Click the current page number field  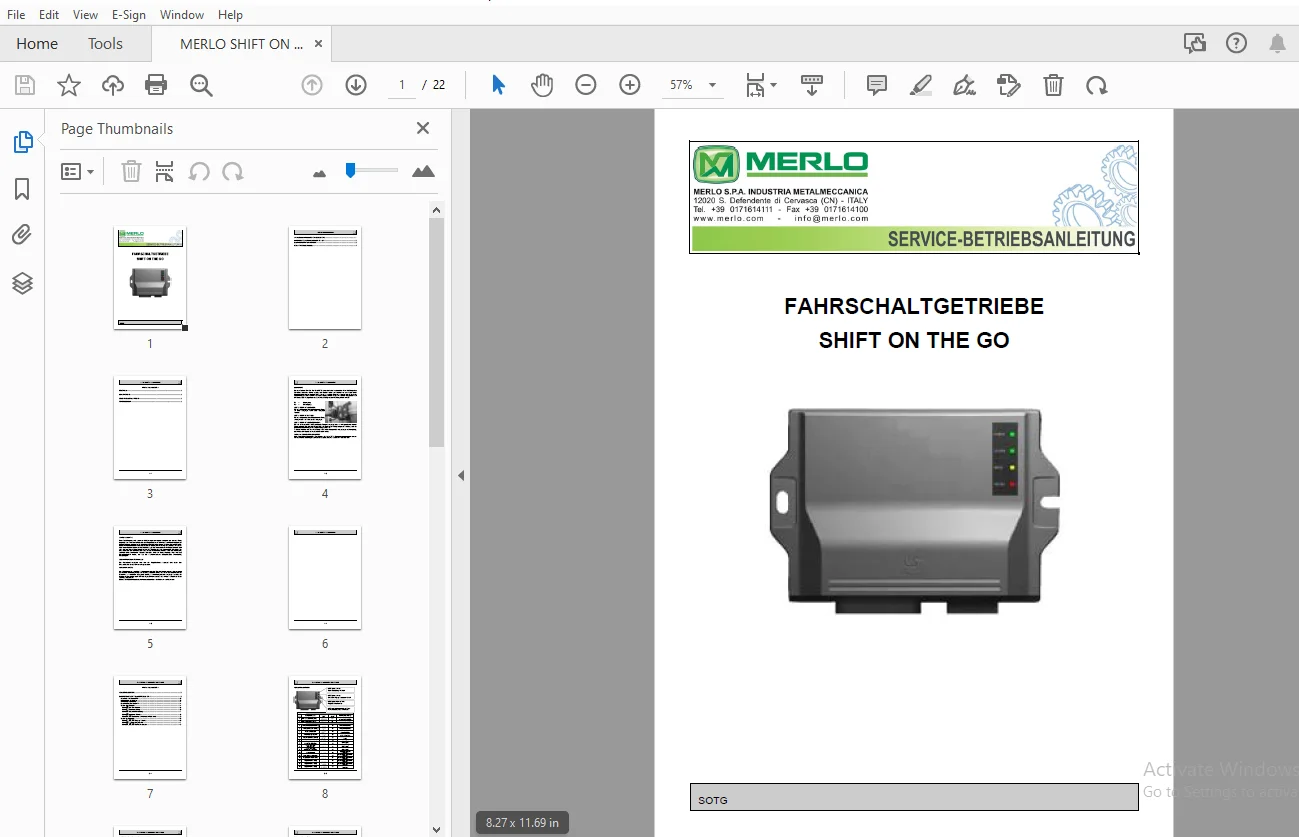(402, 85)
